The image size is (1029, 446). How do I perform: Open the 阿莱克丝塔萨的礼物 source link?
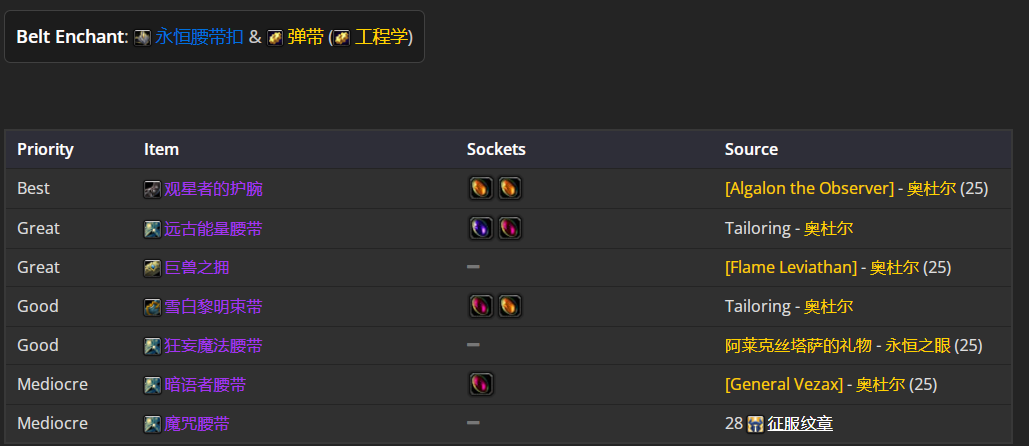(x=798, y=345)
